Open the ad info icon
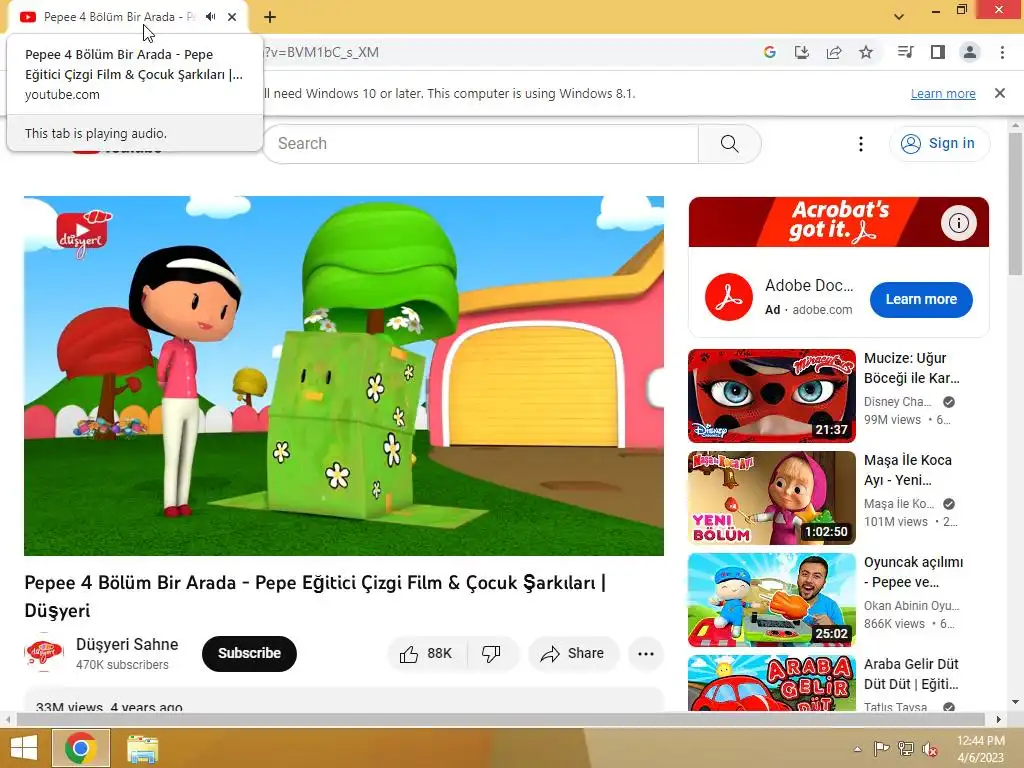Viewport: 1024px width, 768px height. 959,223
